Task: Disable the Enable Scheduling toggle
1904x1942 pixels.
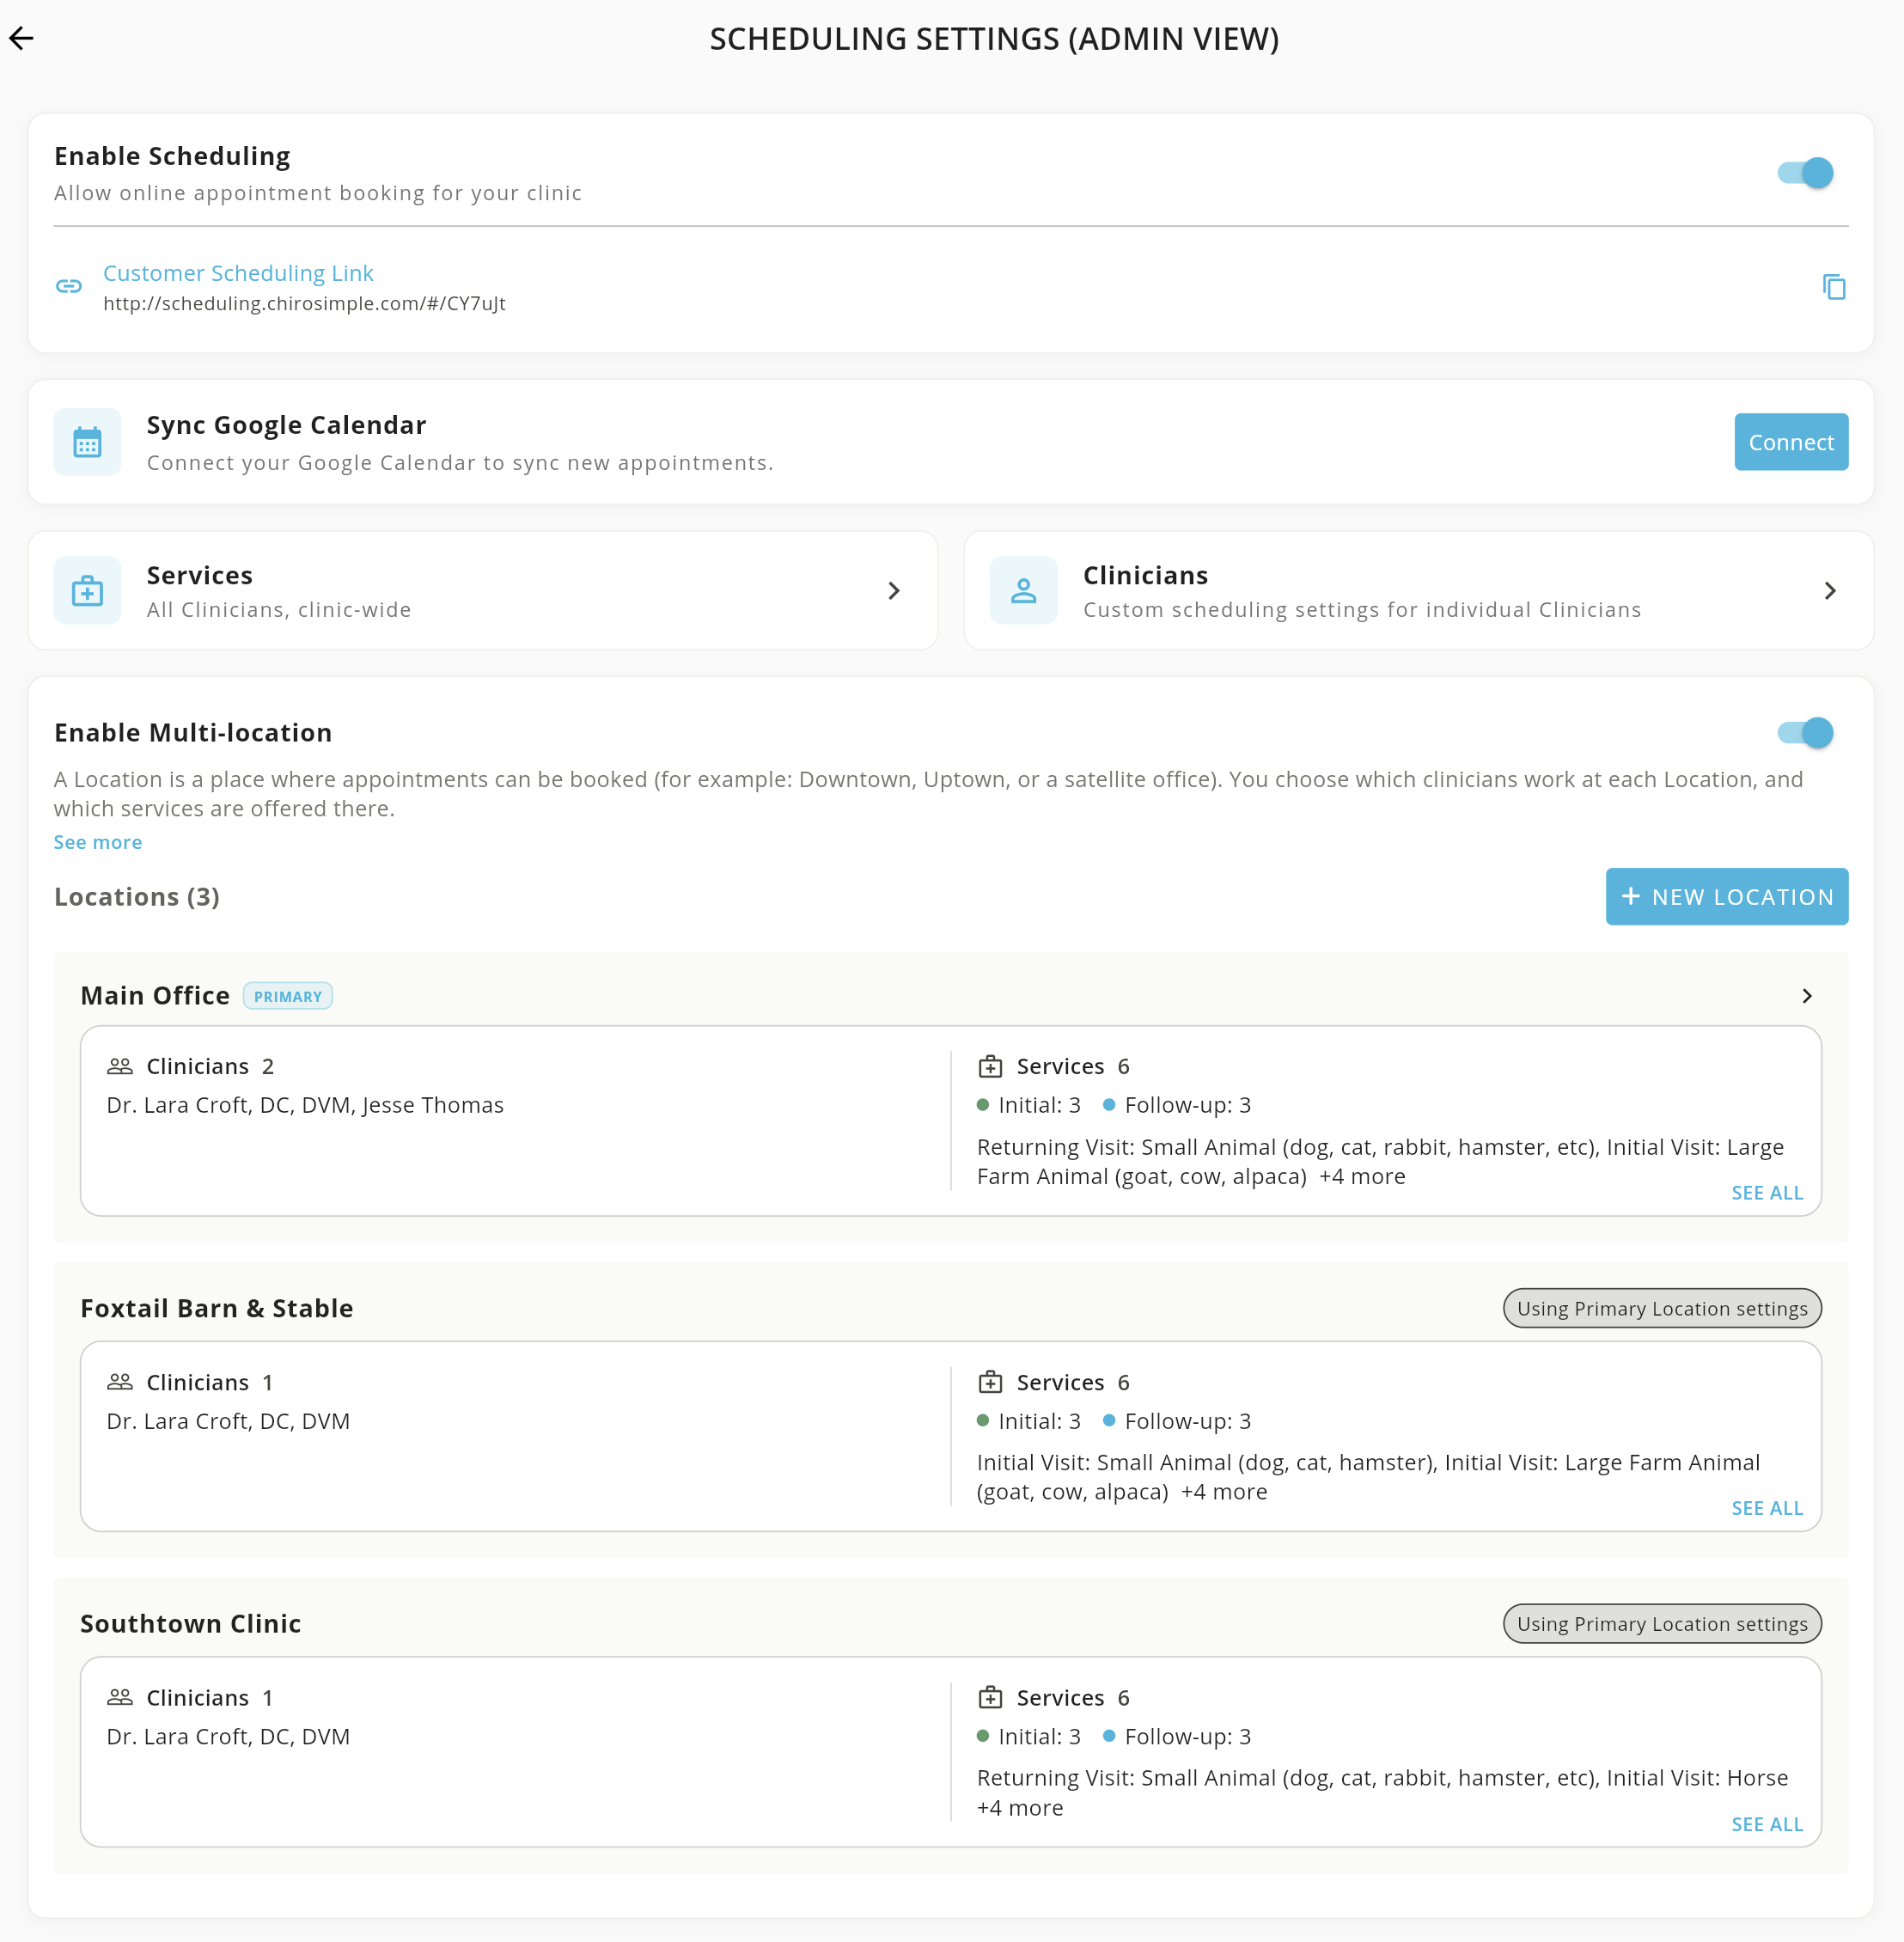Action: tap(1805, 173)
